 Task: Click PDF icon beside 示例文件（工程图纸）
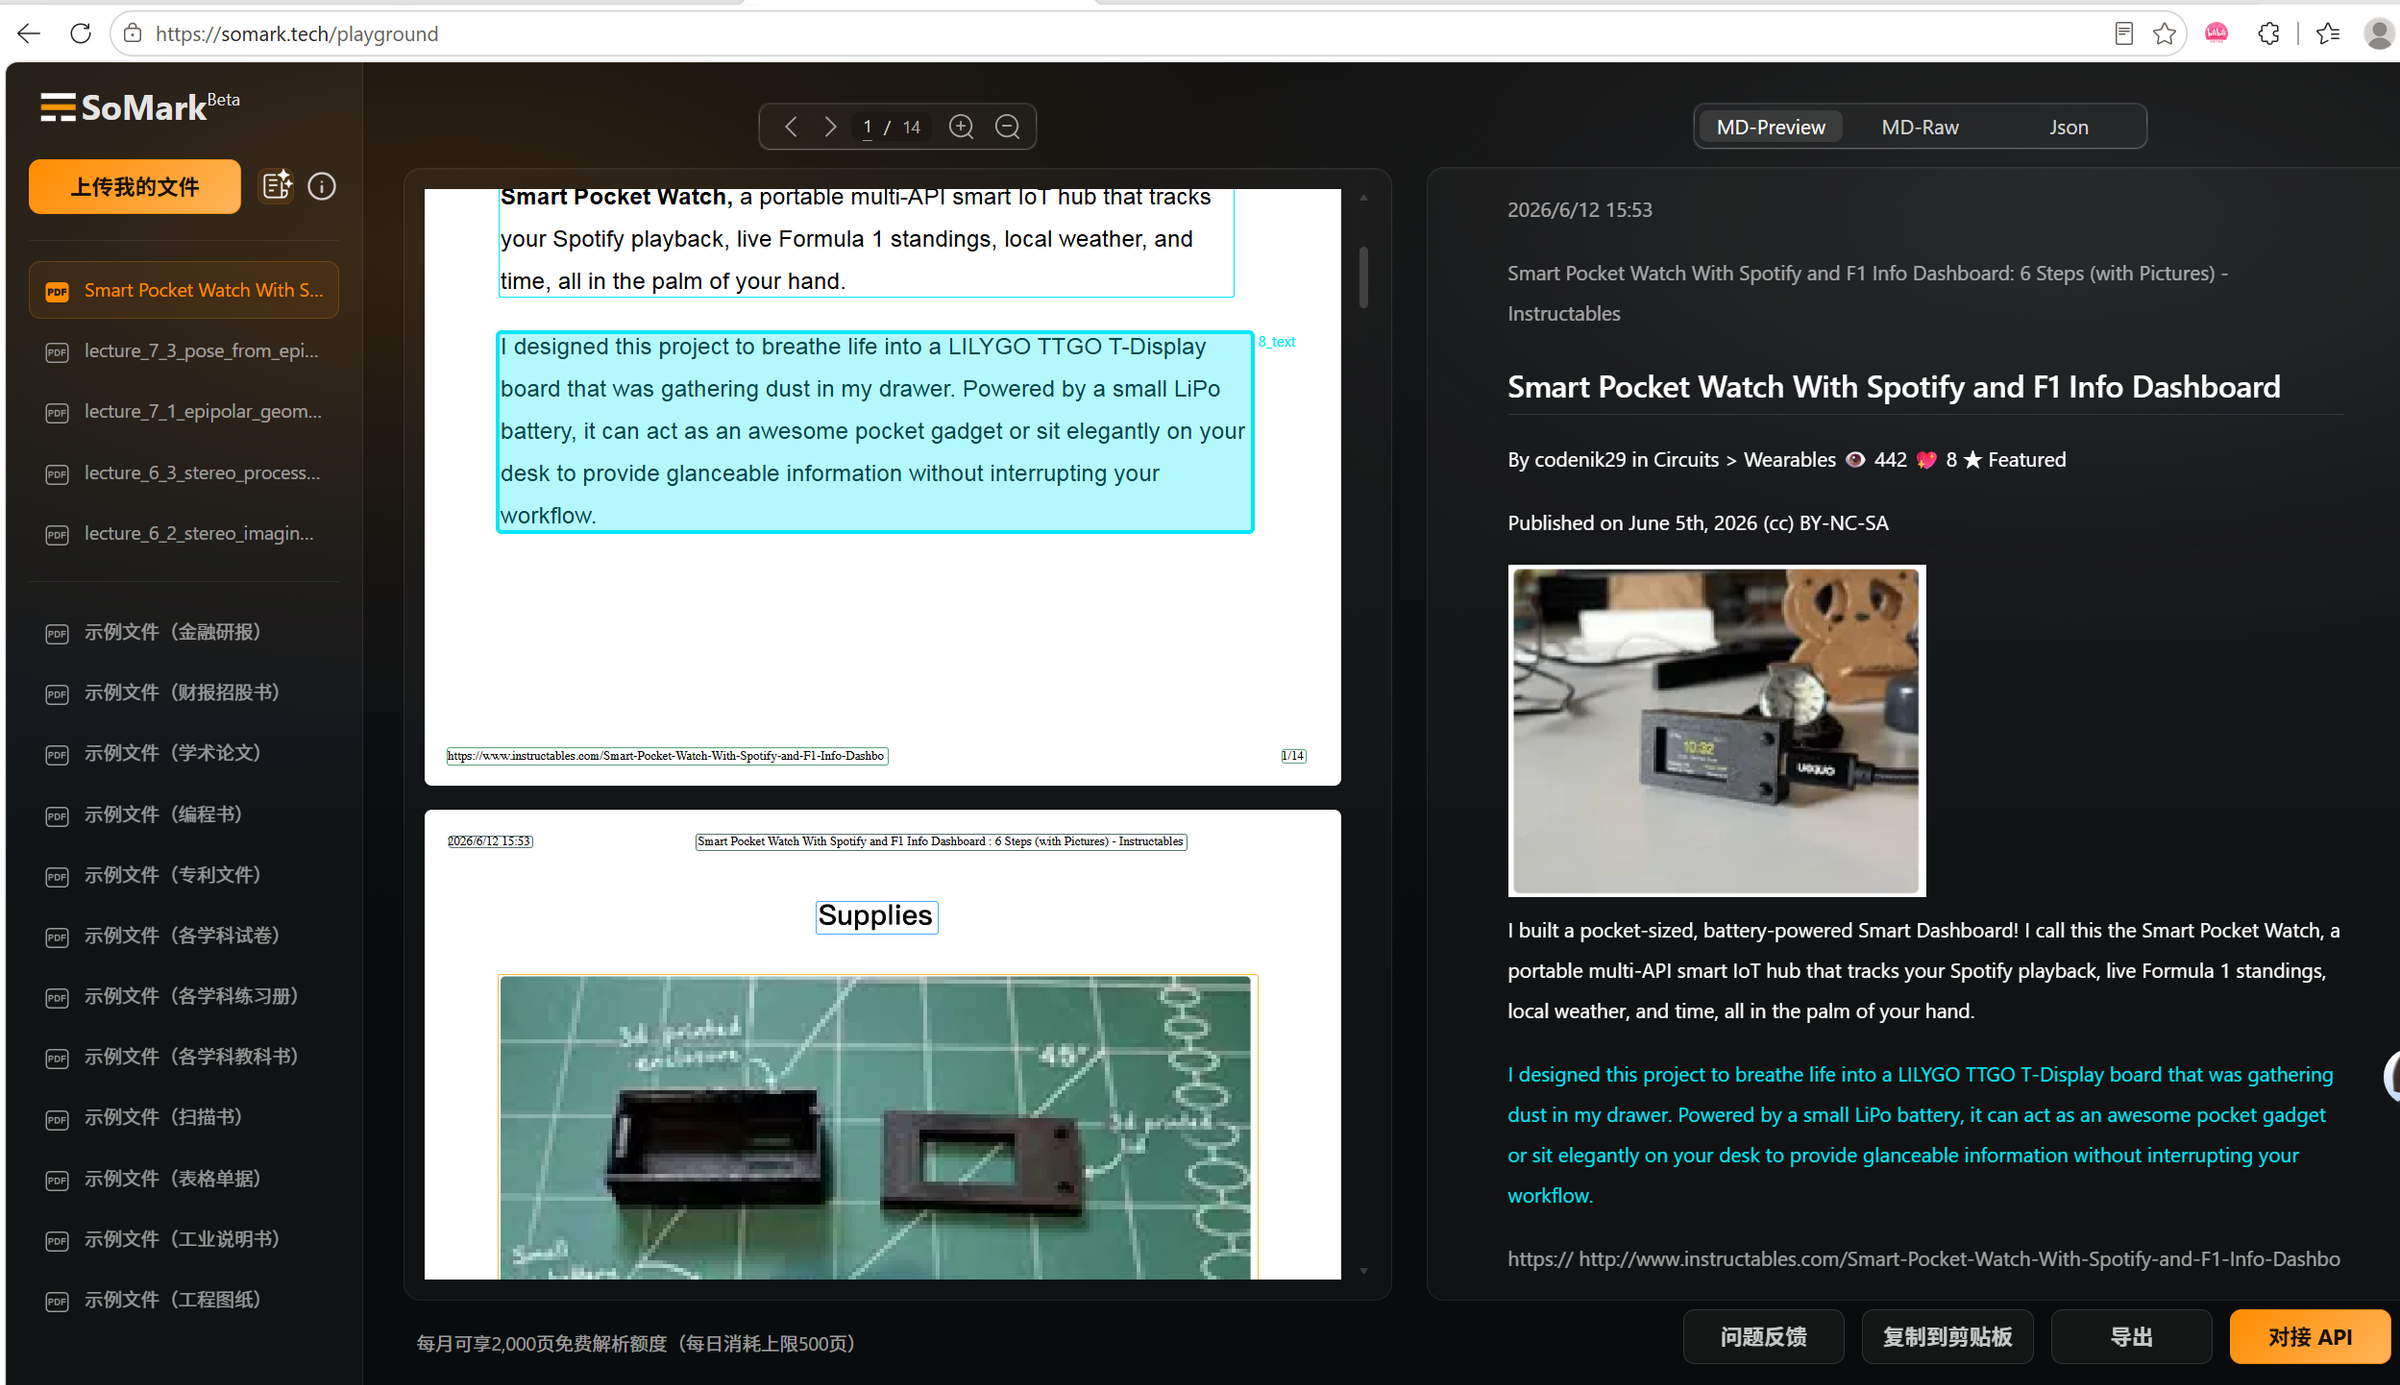(x=57, y=1301)
